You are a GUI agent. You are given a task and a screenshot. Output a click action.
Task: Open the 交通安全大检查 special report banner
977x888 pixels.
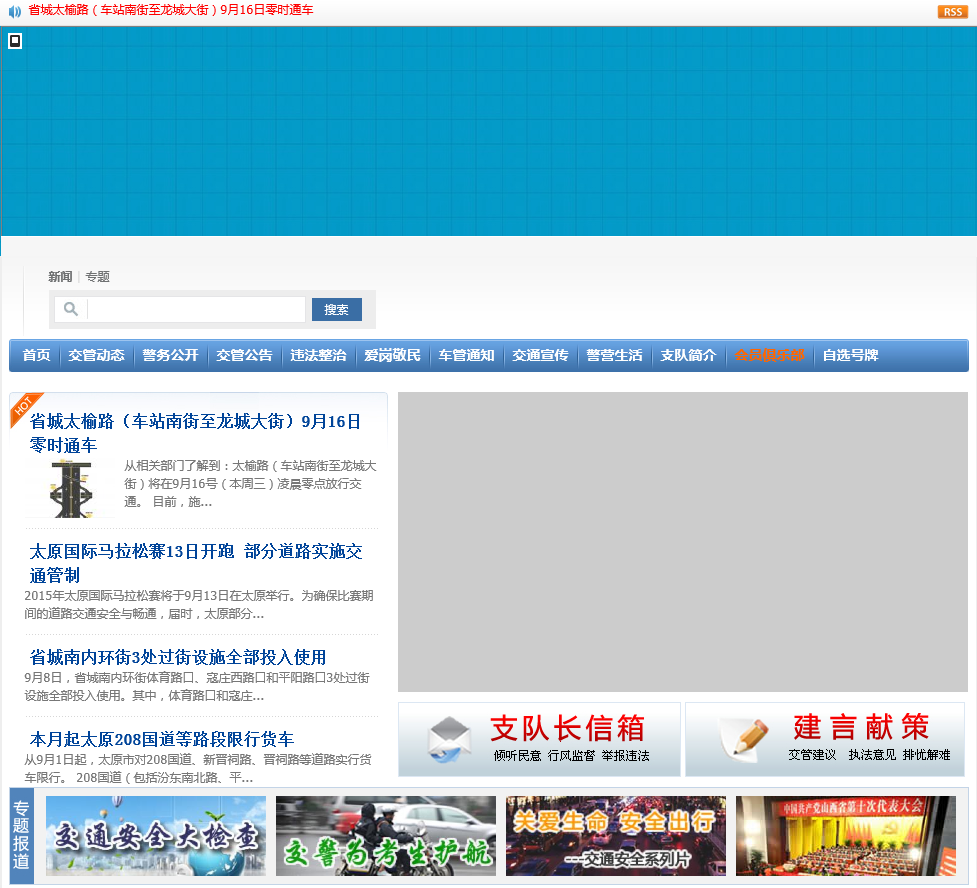click(156, 836)
